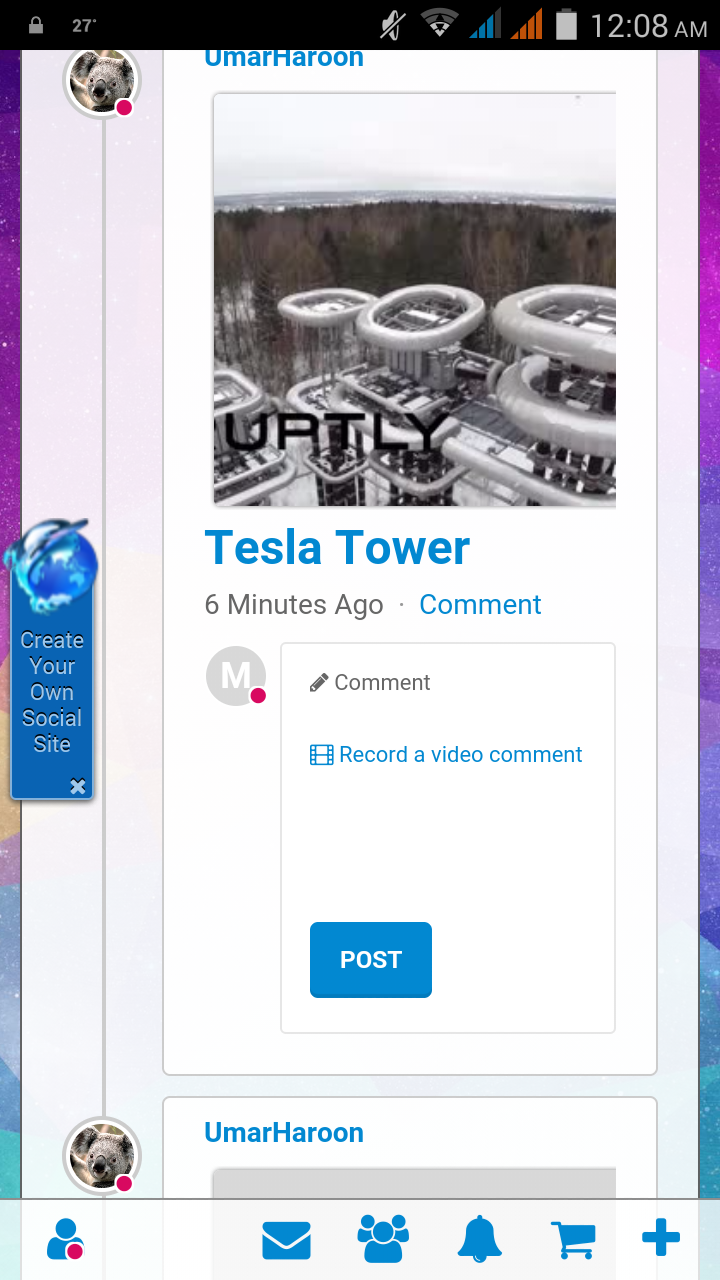Image resolution: width=720 pixels, height=1280 pixels.
Task: Click the film icon for video comment
Action: click(x=321, y=755)
